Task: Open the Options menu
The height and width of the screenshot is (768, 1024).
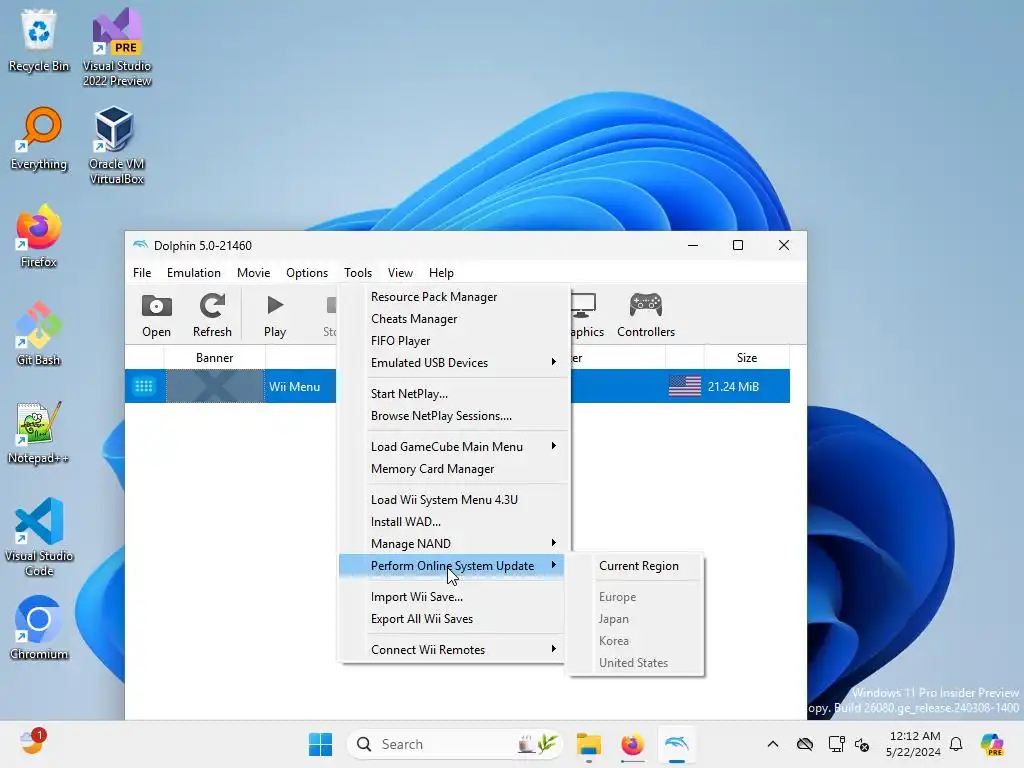Action: click(307, 272)
